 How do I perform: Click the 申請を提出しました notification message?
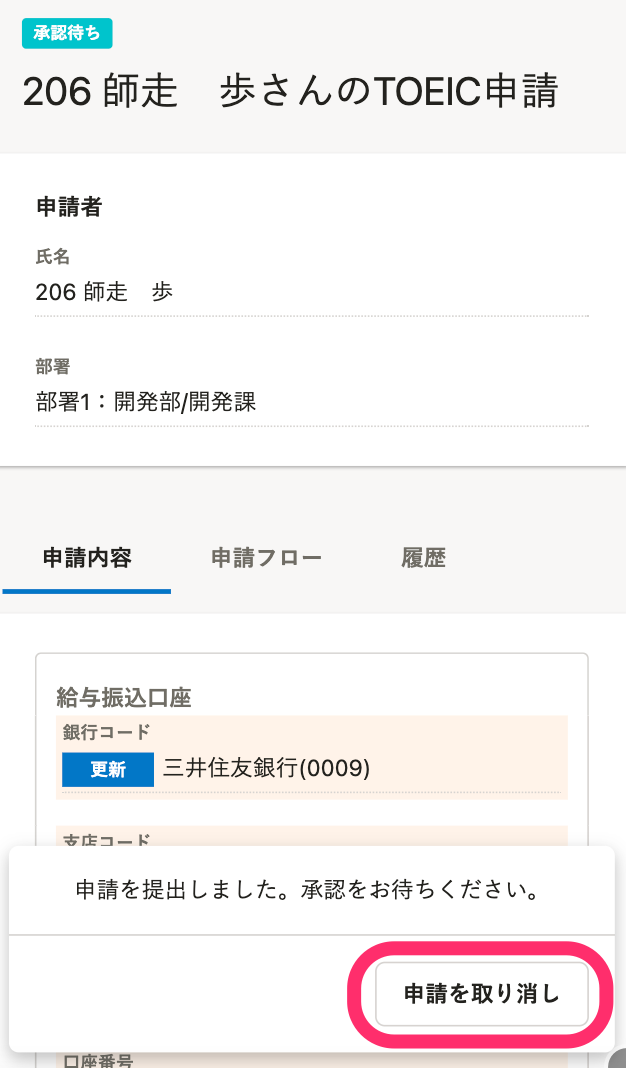click(308, 890)
